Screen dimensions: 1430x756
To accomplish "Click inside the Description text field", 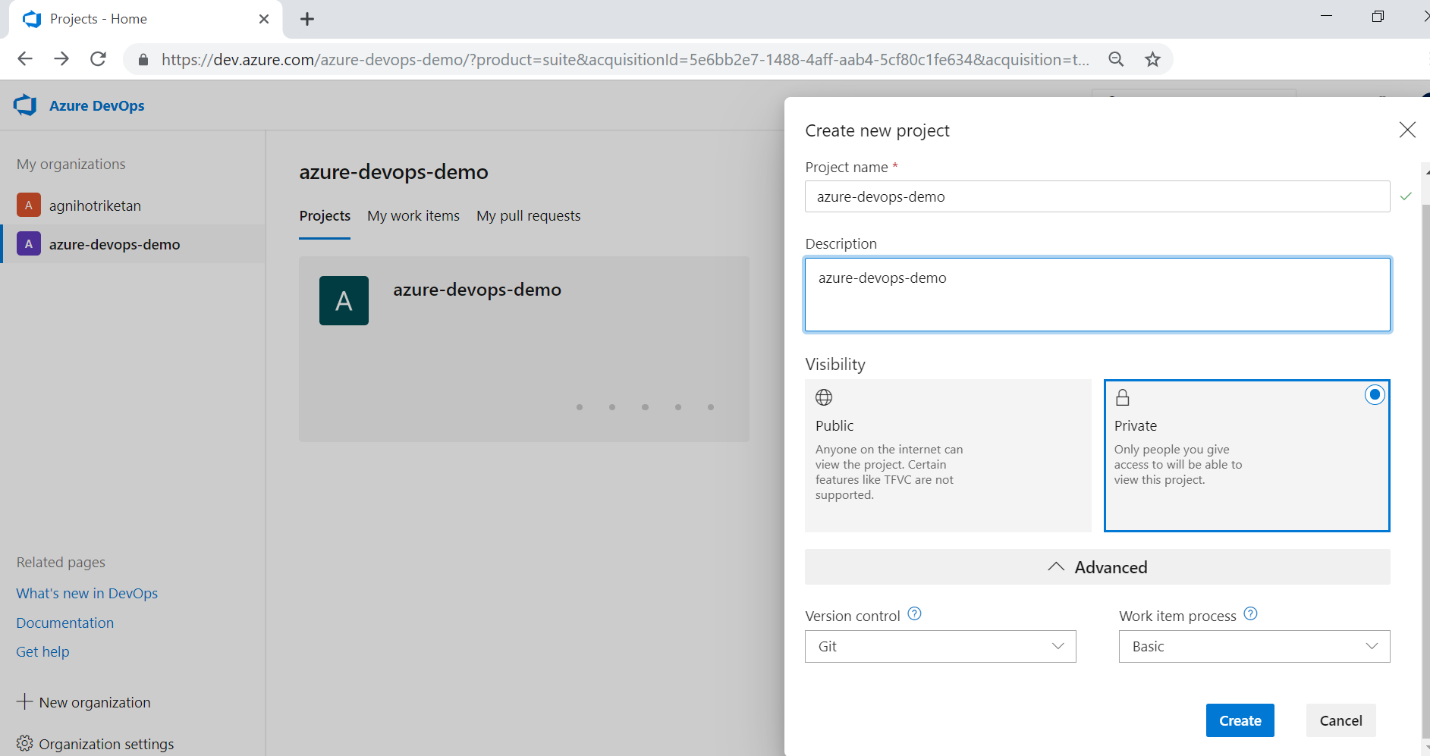I will click(x=1097, y=294).
